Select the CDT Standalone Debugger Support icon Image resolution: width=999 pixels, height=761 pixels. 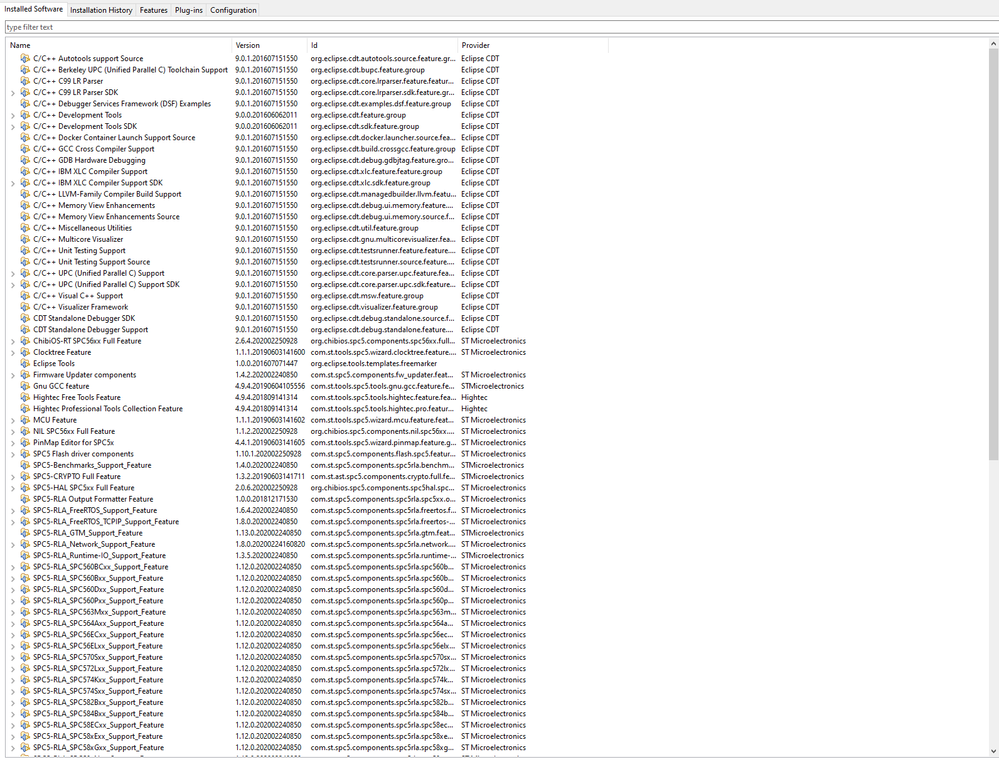(x=25, y=330)
